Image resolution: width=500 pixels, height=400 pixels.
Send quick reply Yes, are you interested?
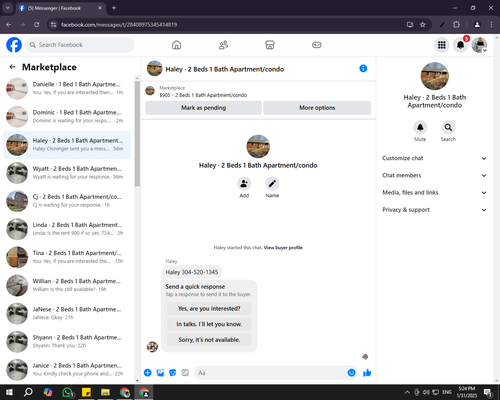[x=209, y=309]
